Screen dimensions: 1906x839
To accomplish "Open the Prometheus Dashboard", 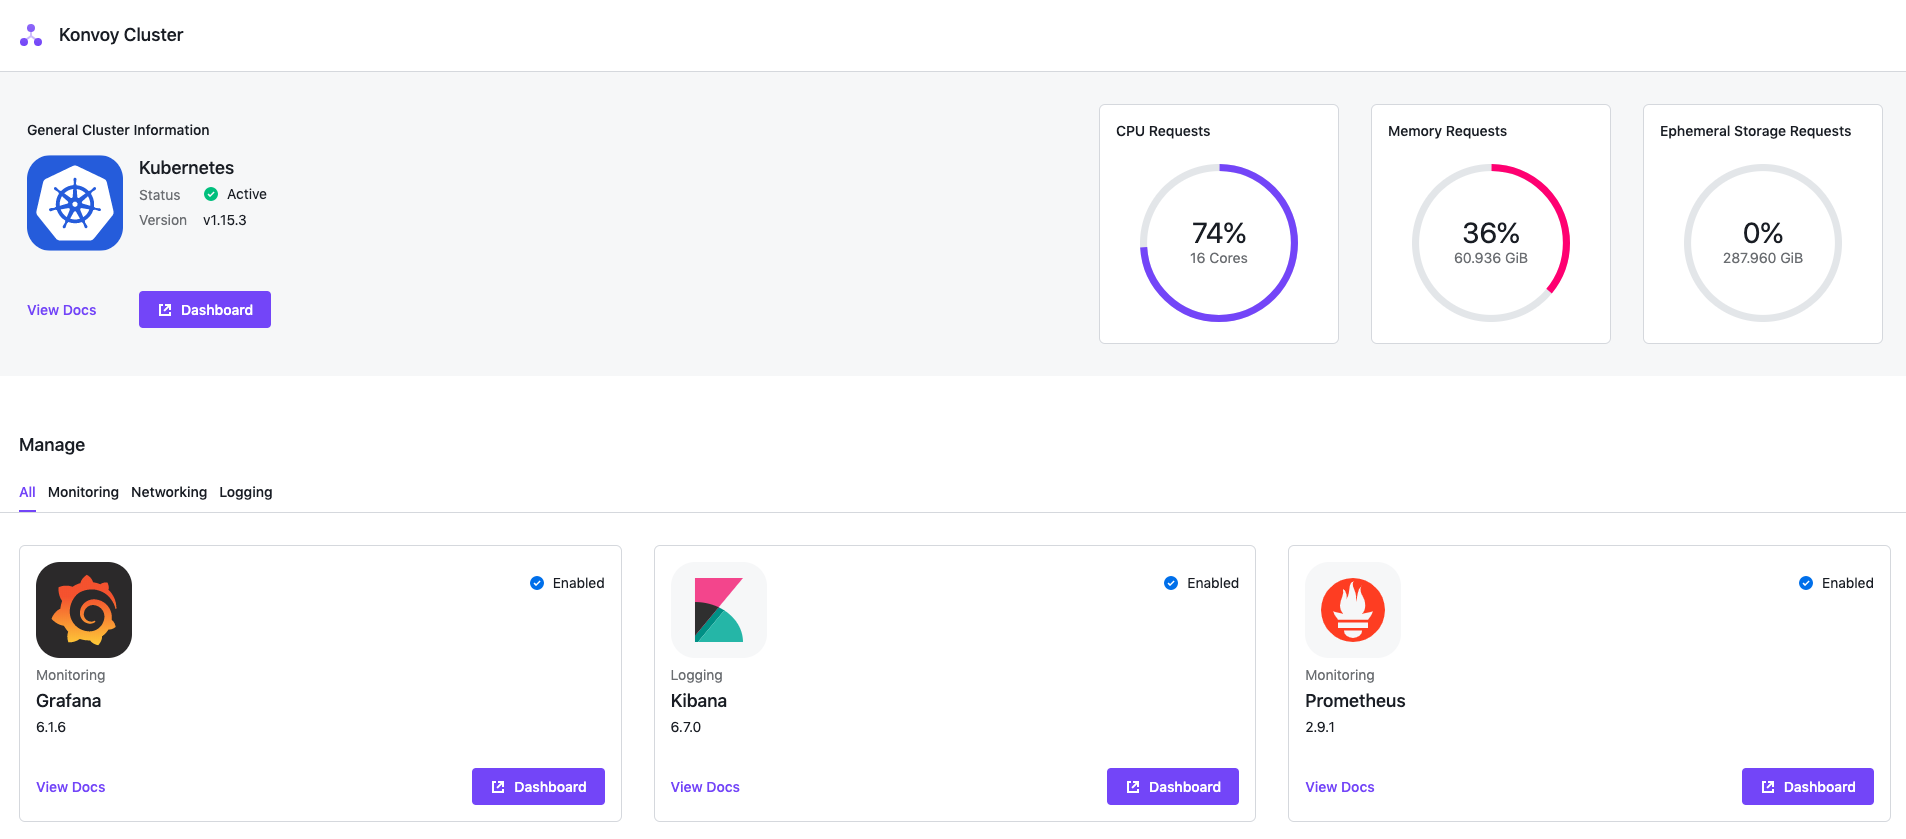I will tap(1807, 787).
